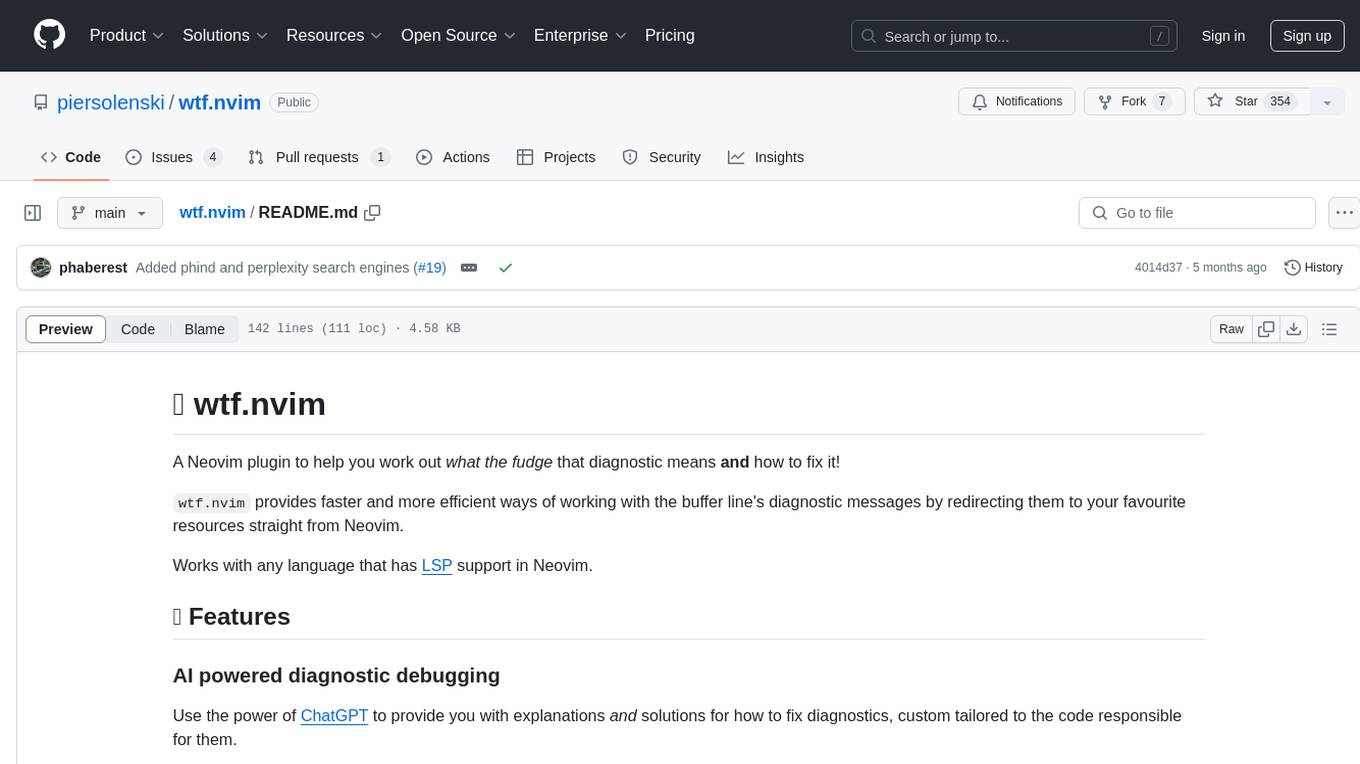
Task: Open phaberest avatar
Action: pos(41,267)
